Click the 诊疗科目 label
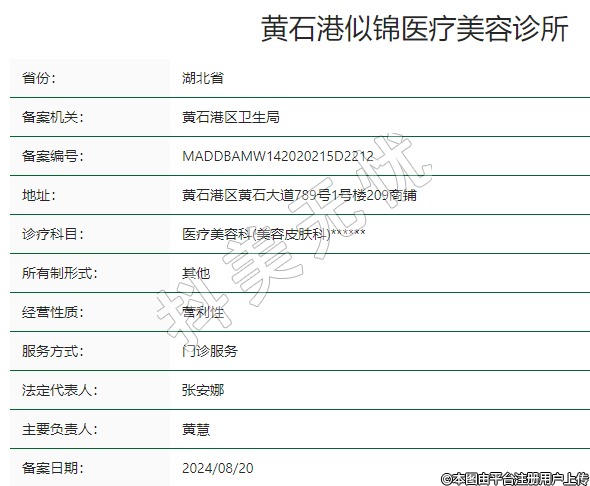590x486 pixels. click(x=53, y=234)
